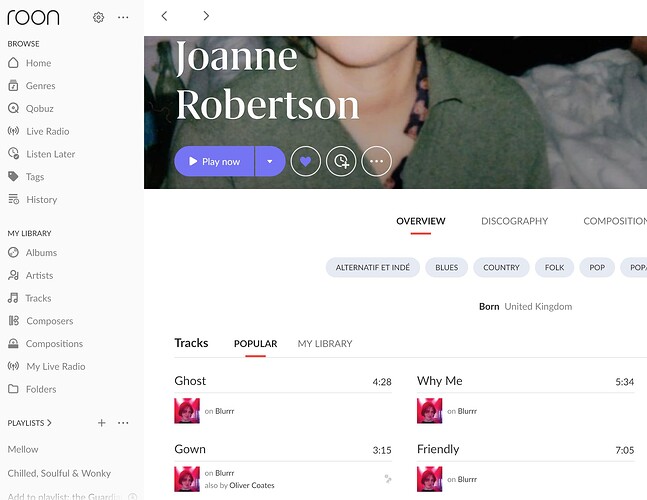Open the Playlists three-dots menu
This screenshot has height=500, width=647.
(123, 423)
